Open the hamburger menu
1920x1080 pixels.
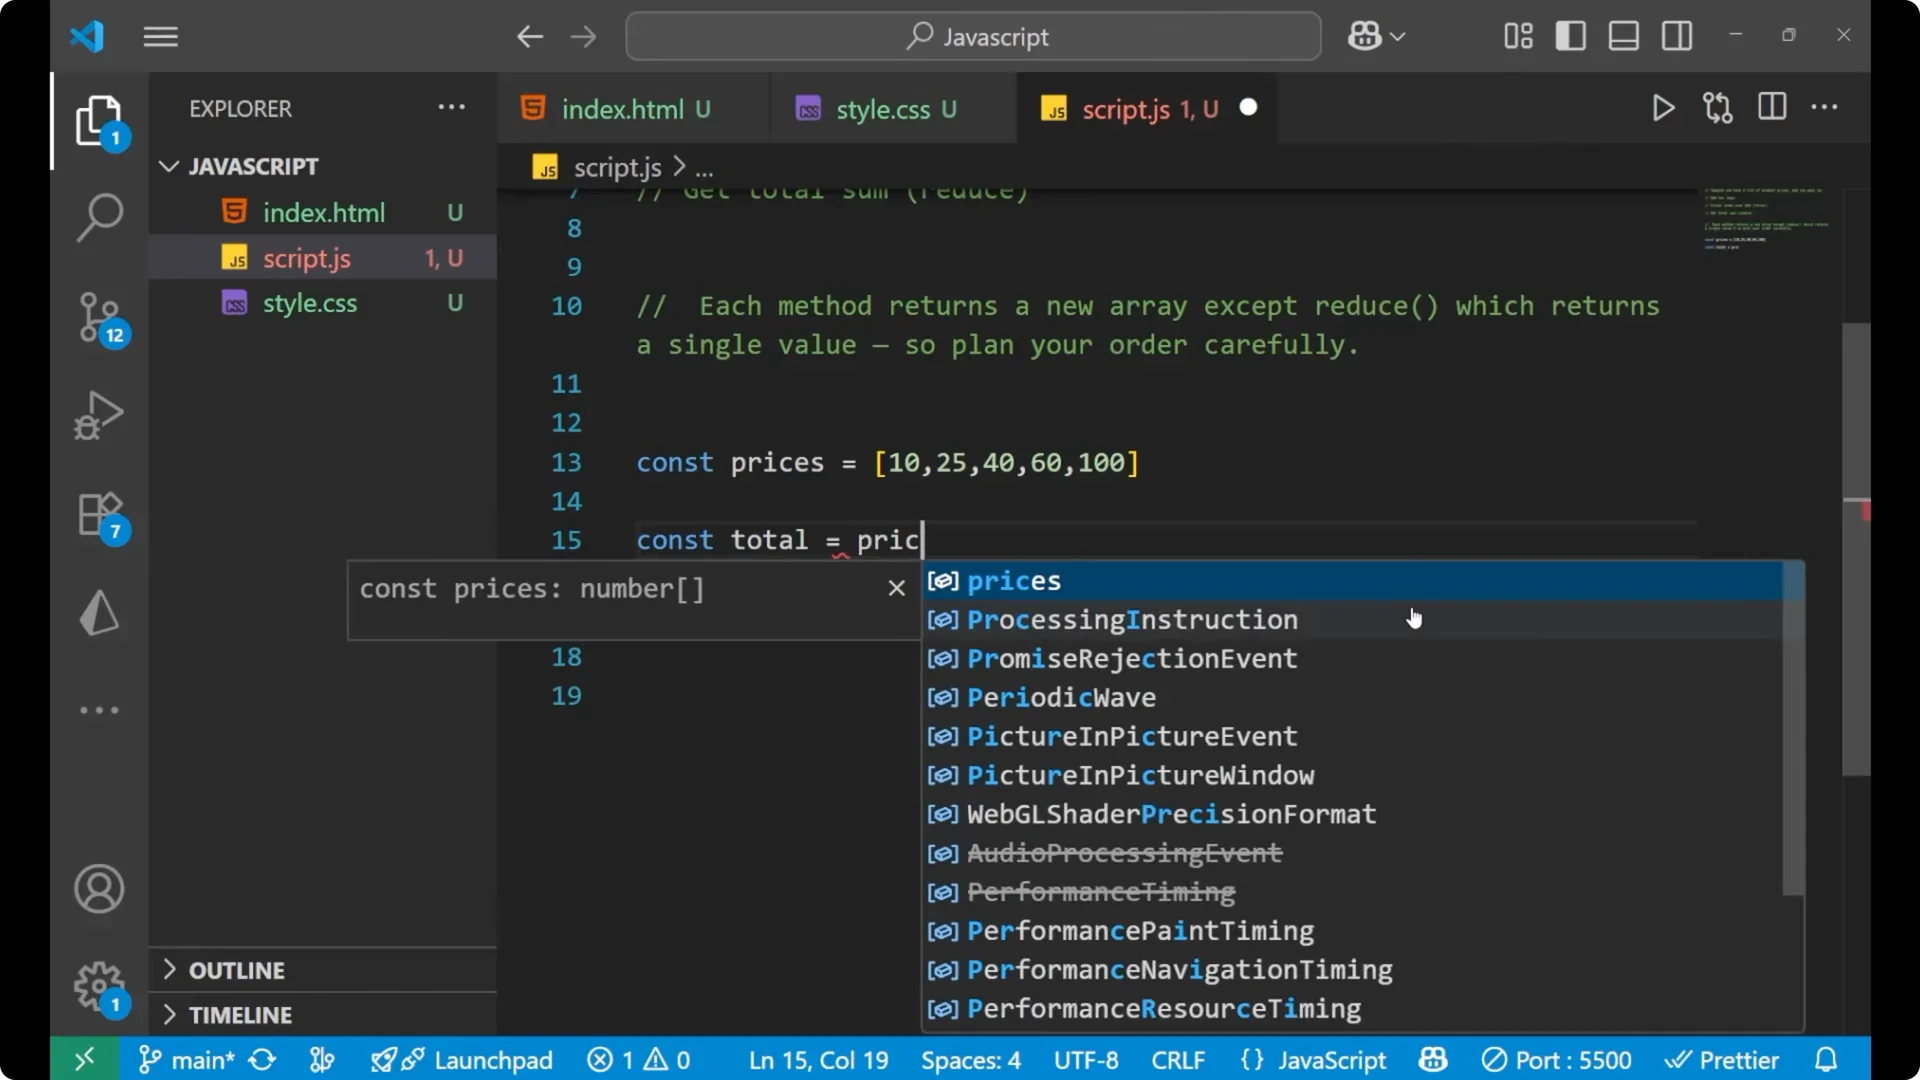(160, 36)
